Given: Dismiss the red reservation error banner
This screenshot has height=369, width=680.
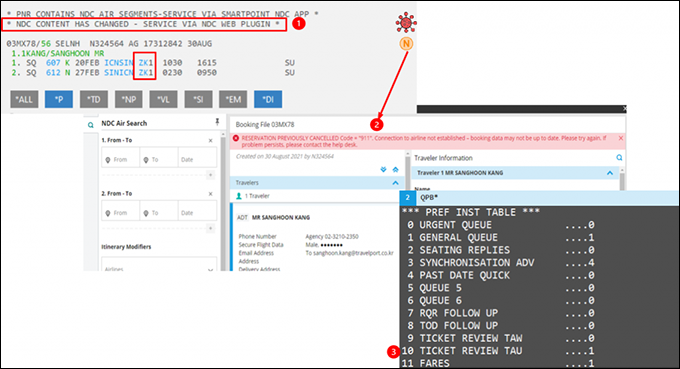Looking at the screenshot, I should tap(621, 138).
